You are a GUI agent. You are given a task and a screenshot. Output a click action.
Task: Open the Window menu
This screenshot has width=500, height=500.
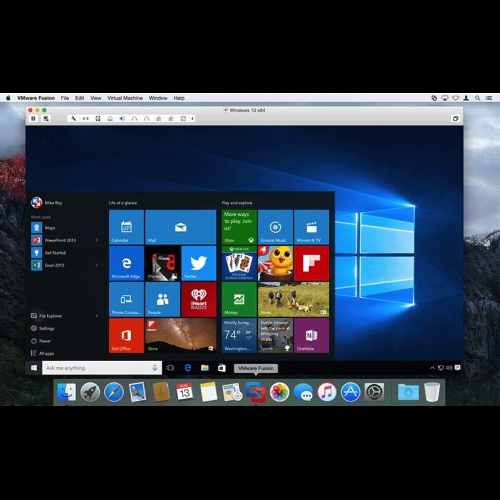(x=158, y=98)
